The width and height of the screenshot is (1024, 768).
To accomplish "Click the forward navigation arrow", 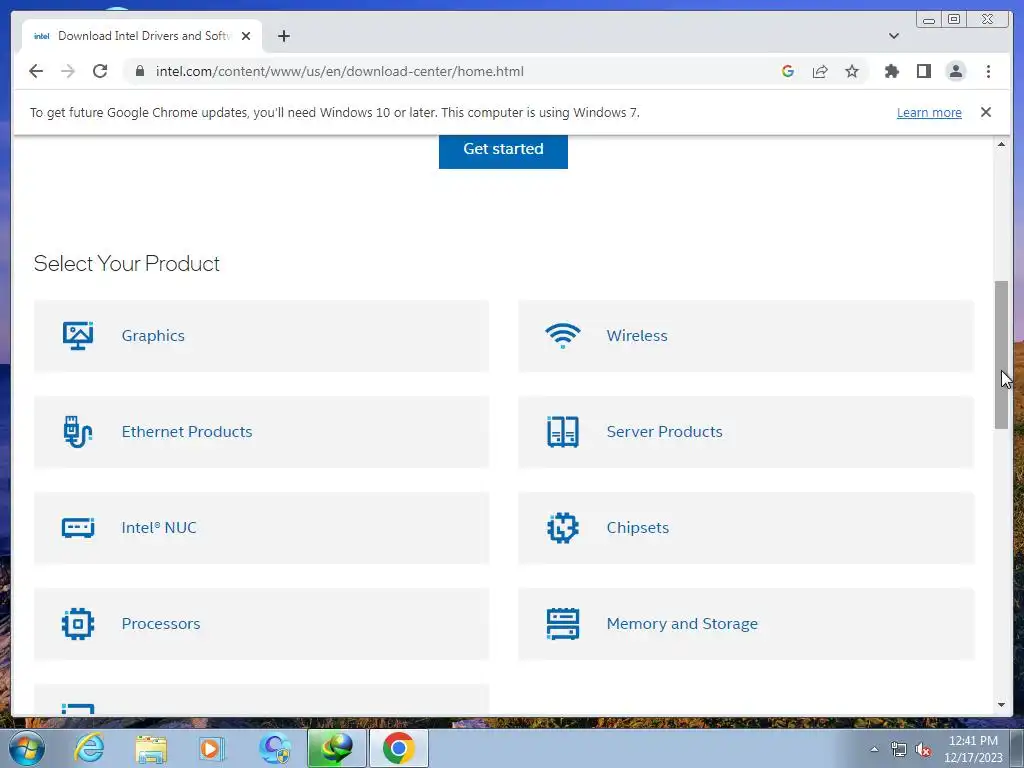I will [68, 71].
